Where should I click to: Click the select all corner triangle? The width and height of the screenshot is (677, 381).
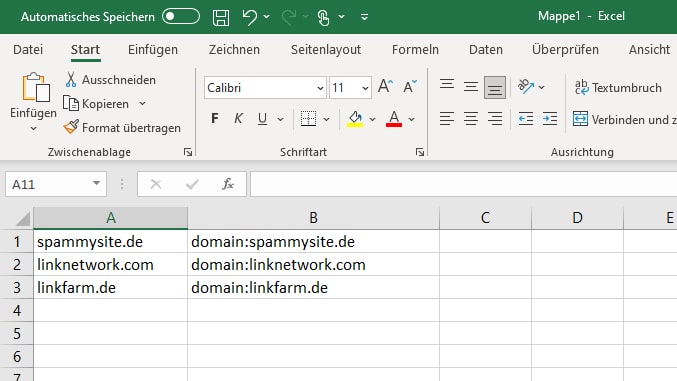click(22, 219)
